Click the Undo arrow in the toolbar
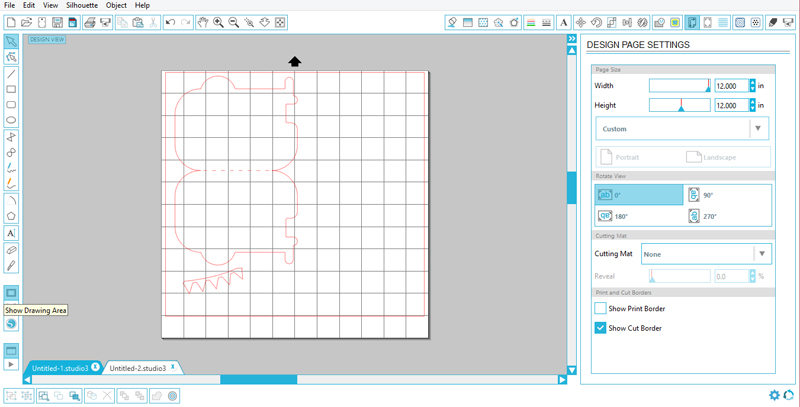The width and height of the screenshot is (800, 407). click(x=171, y=22)
